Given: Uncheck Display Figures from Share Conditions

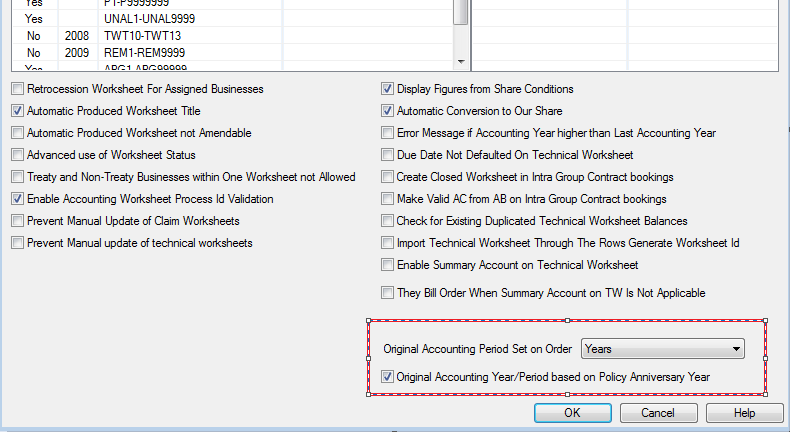Looking at the screenshot, I should tap(388, 89).
